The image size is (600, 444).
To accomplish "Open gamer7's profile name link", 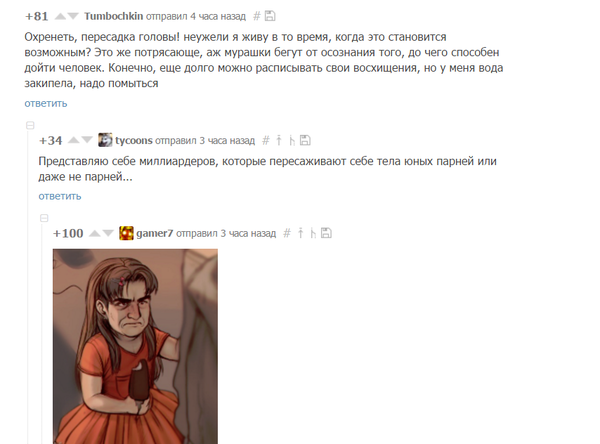I will click(x=155, y=233).
